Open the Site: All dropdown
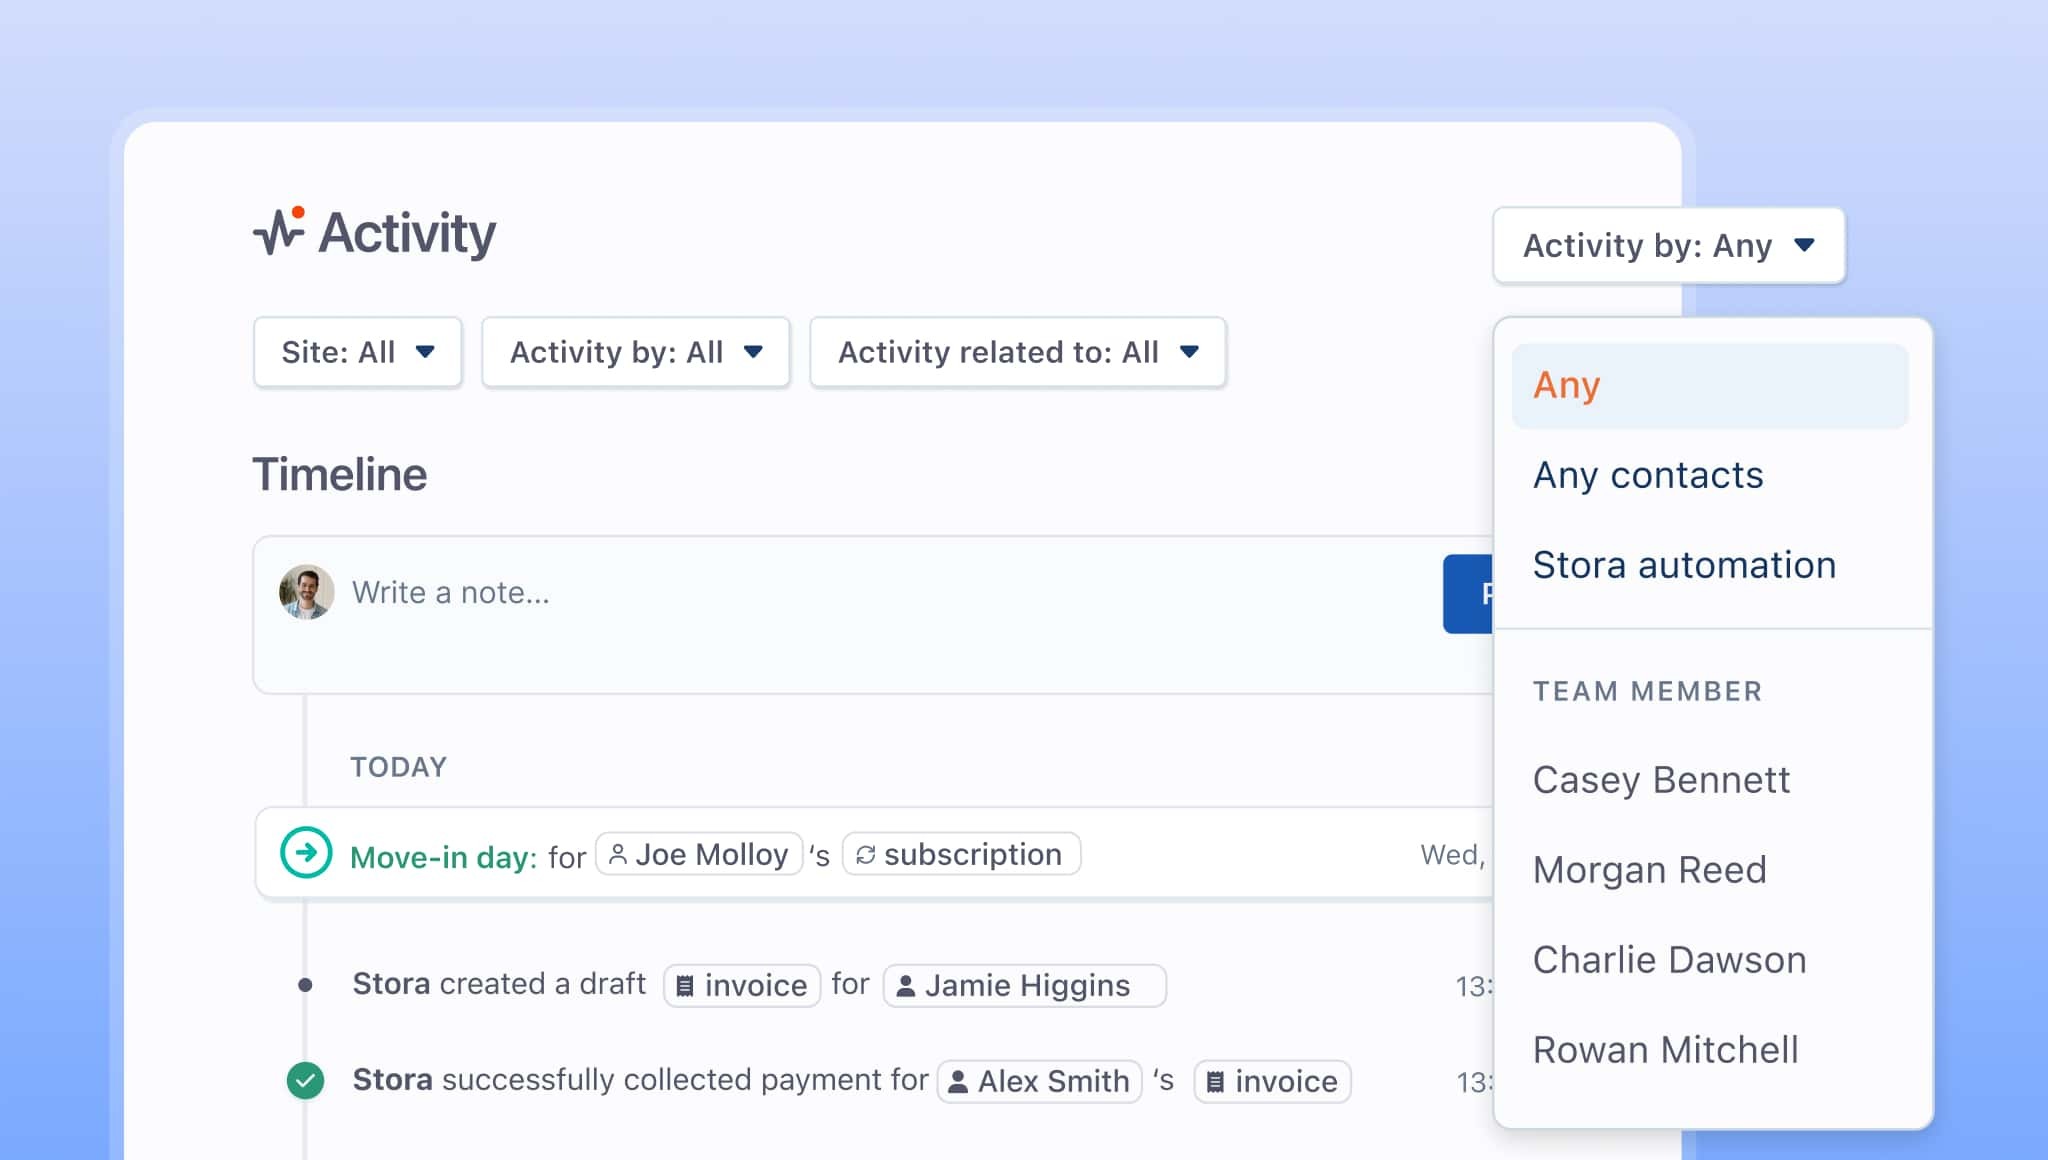This screenshot has width=2048, height=1160. (x=357, y=352)
